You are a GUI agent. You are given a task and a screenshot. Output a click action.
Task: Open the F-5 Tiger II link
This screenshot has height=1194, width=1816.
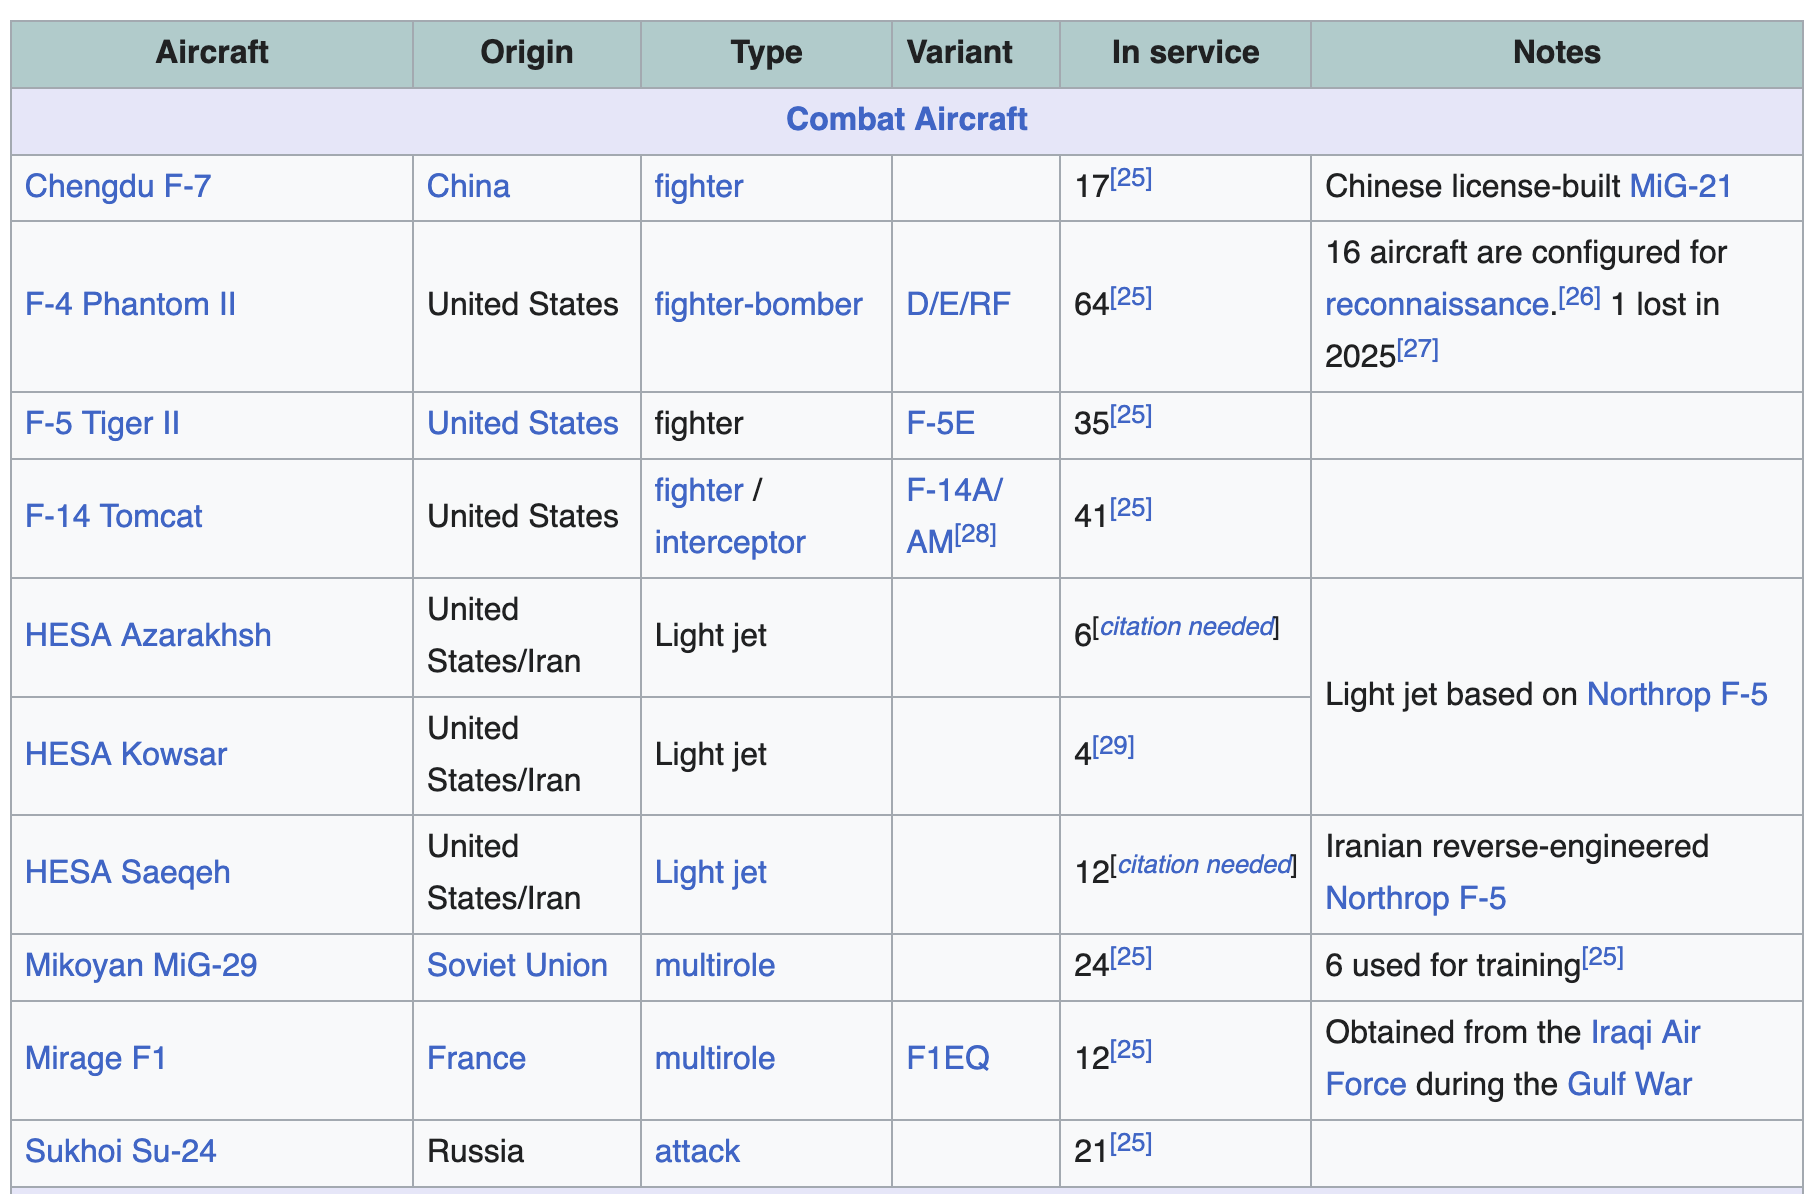click(x=102, y=423)
